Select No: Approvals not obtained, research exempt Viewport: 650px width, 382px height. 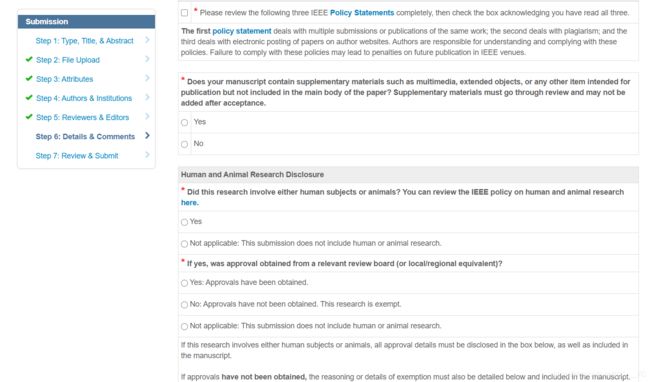[x=184, y=305]
